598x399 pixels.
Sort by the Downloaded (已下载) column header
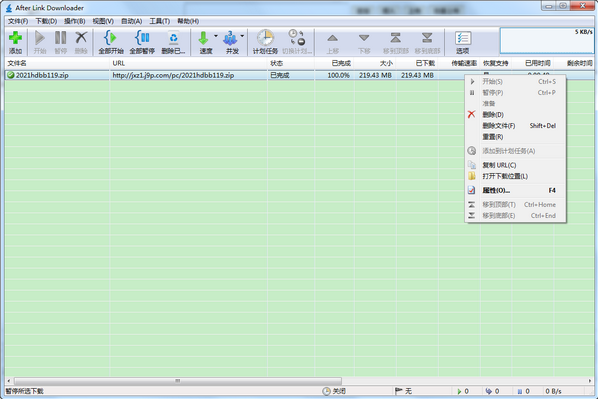(x=417, y=63)
